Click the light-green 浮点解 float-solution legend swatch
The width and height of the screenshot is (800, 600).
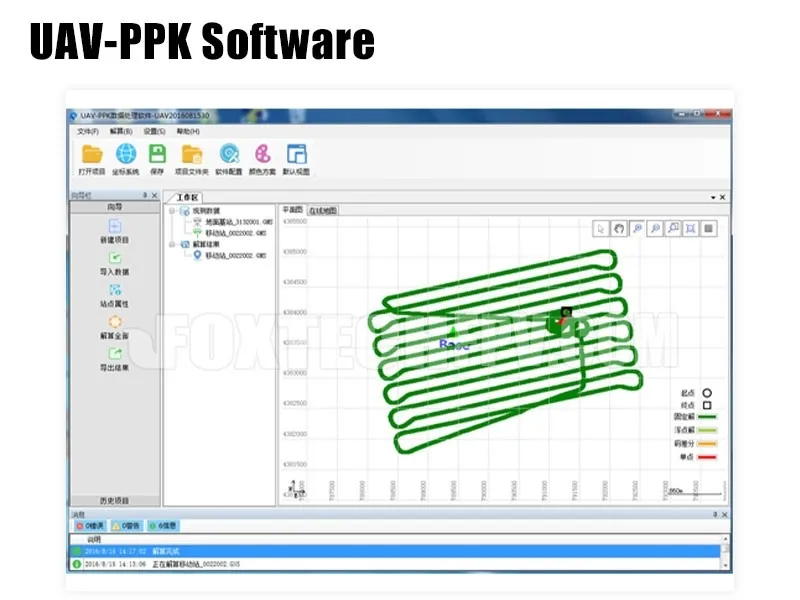707,431
